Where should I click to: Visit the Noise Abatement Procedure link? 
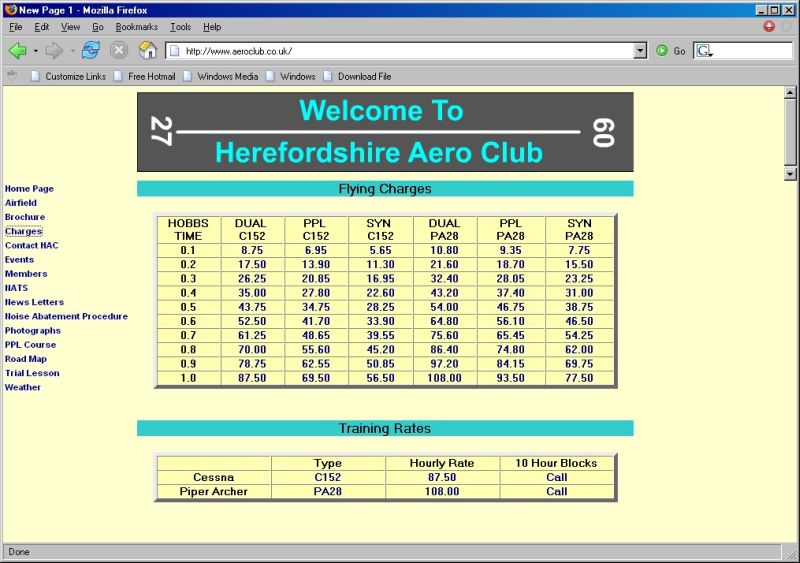66,316
